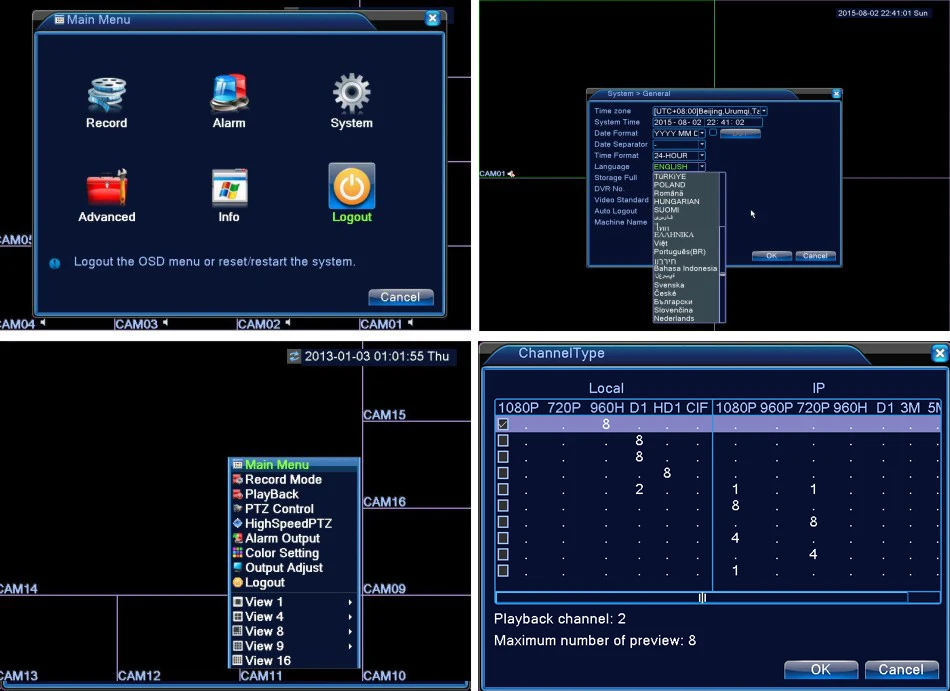Click the speaker icon beside CAM01 under Main Menu
This screenshot has width=950, height=691.
click(410, 323)
